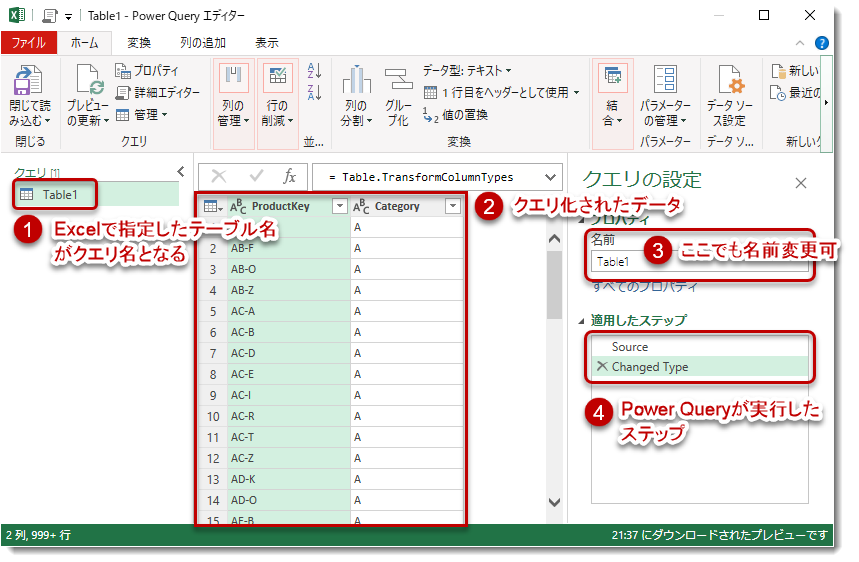Select the Category column header
The height and width of the screenshot is (562, 859).
pos(397,207)
